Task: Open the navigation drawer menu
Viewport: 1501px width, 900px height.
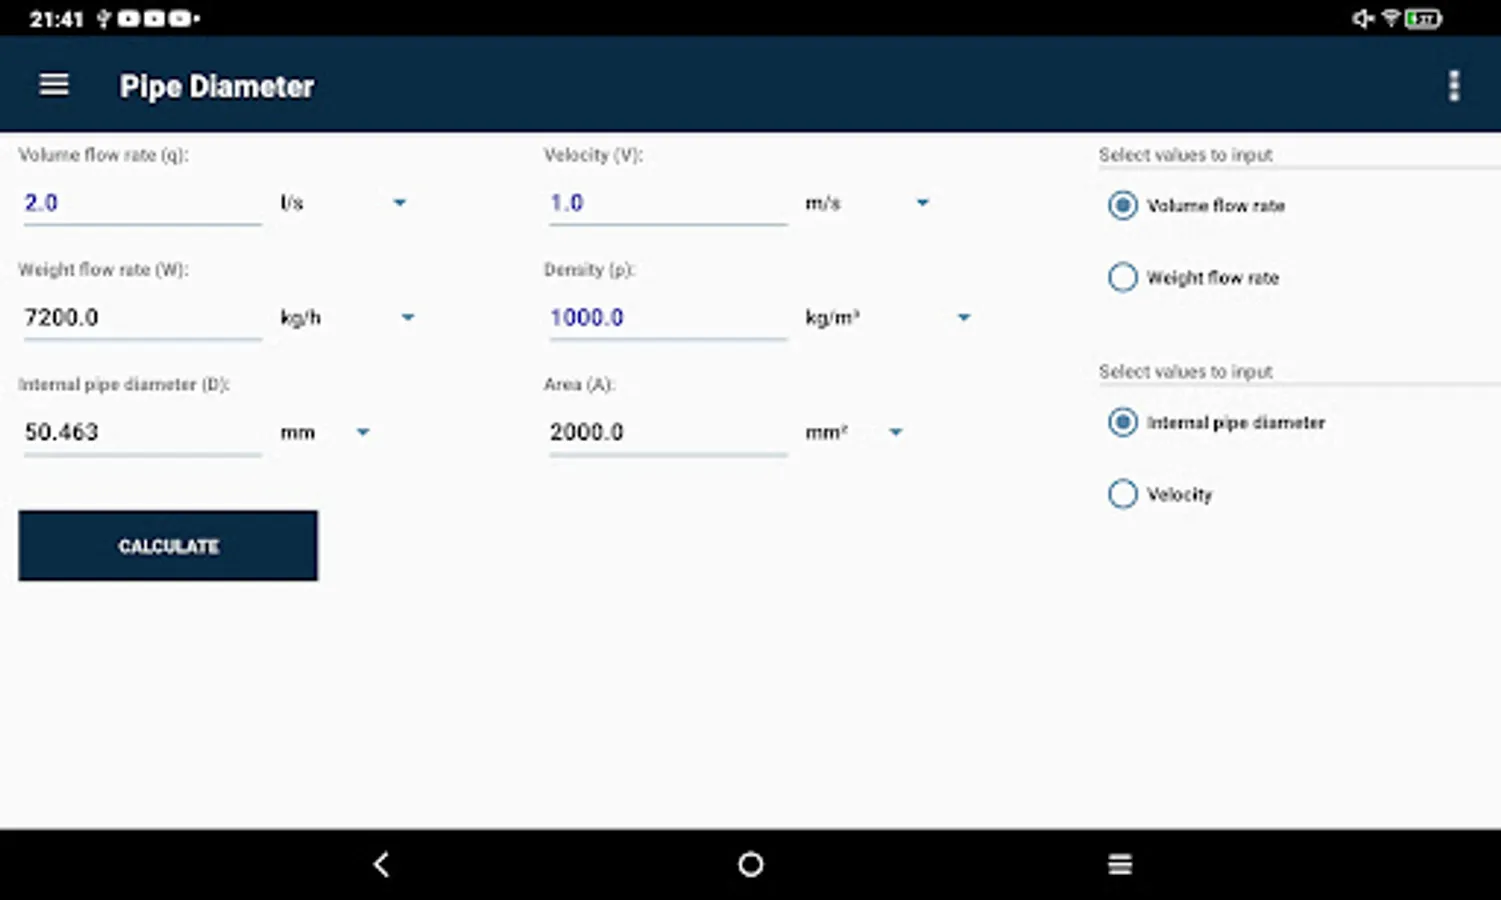Action: coord(53,84)
